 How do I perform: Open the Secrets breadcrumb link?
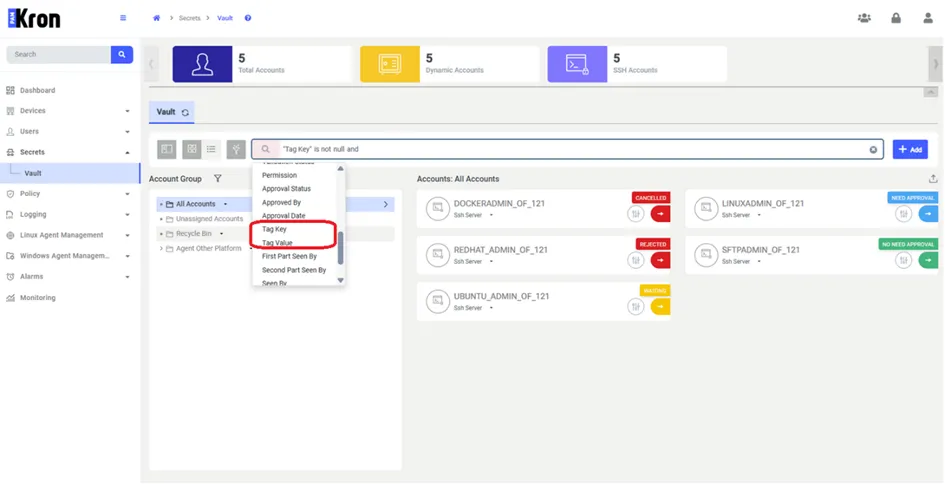(x=189, y=18)
